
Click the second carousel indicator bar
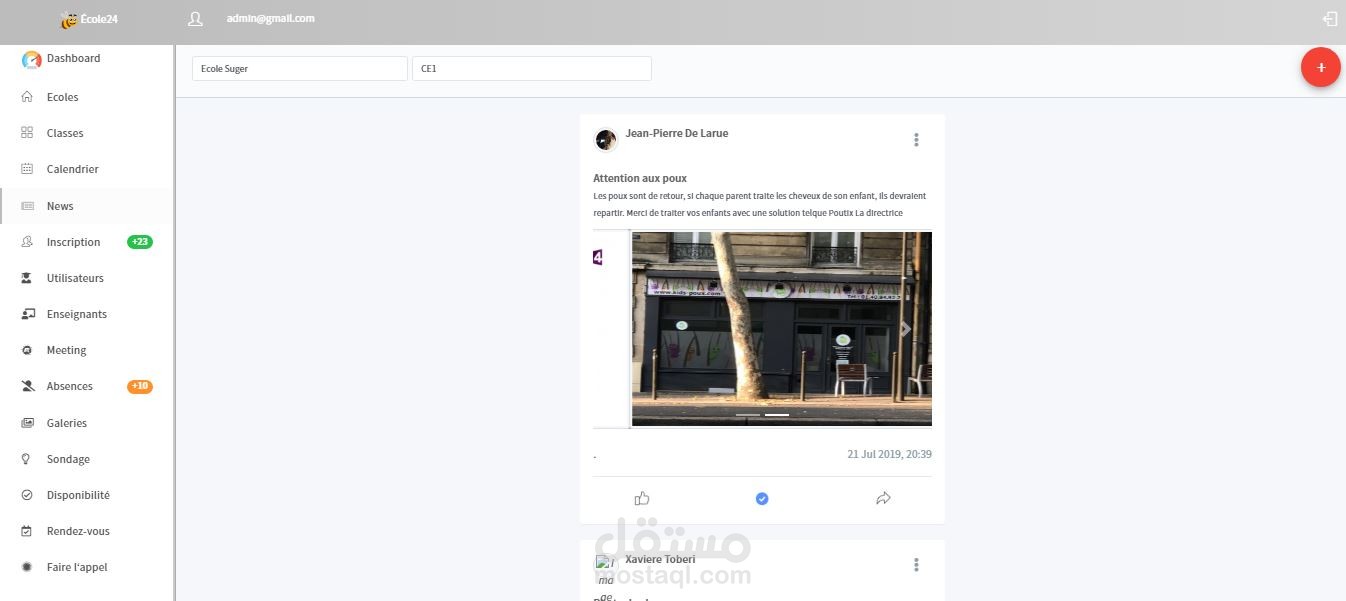pos(777,415)
